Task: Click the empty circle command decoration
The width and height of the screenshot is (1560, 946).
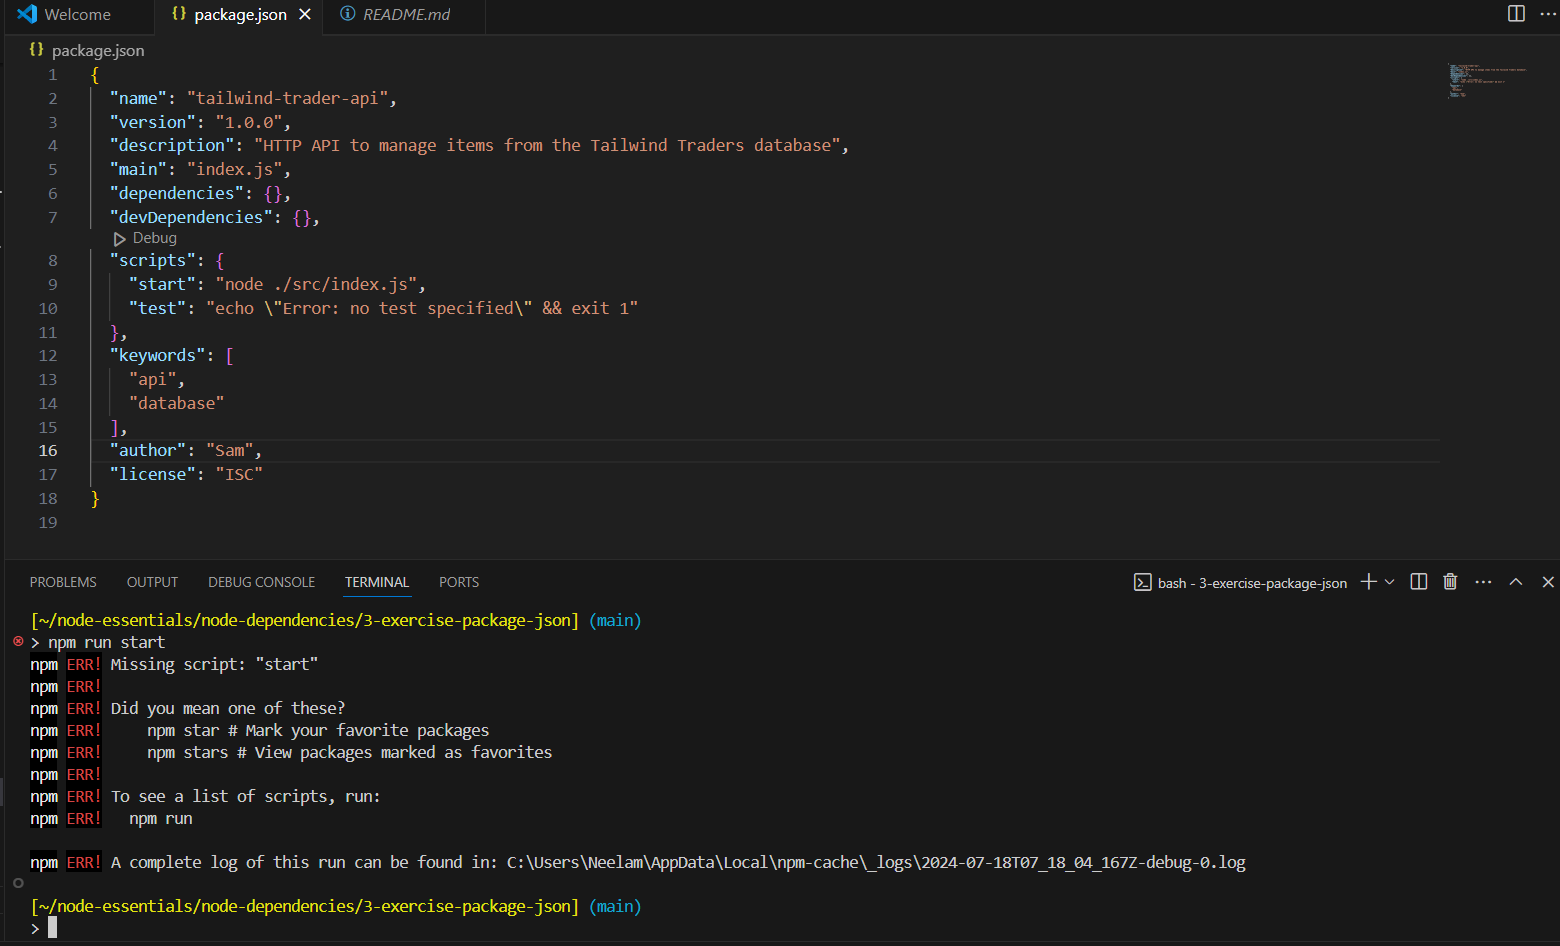Action: pyautogui.click(x=18, y=883)
